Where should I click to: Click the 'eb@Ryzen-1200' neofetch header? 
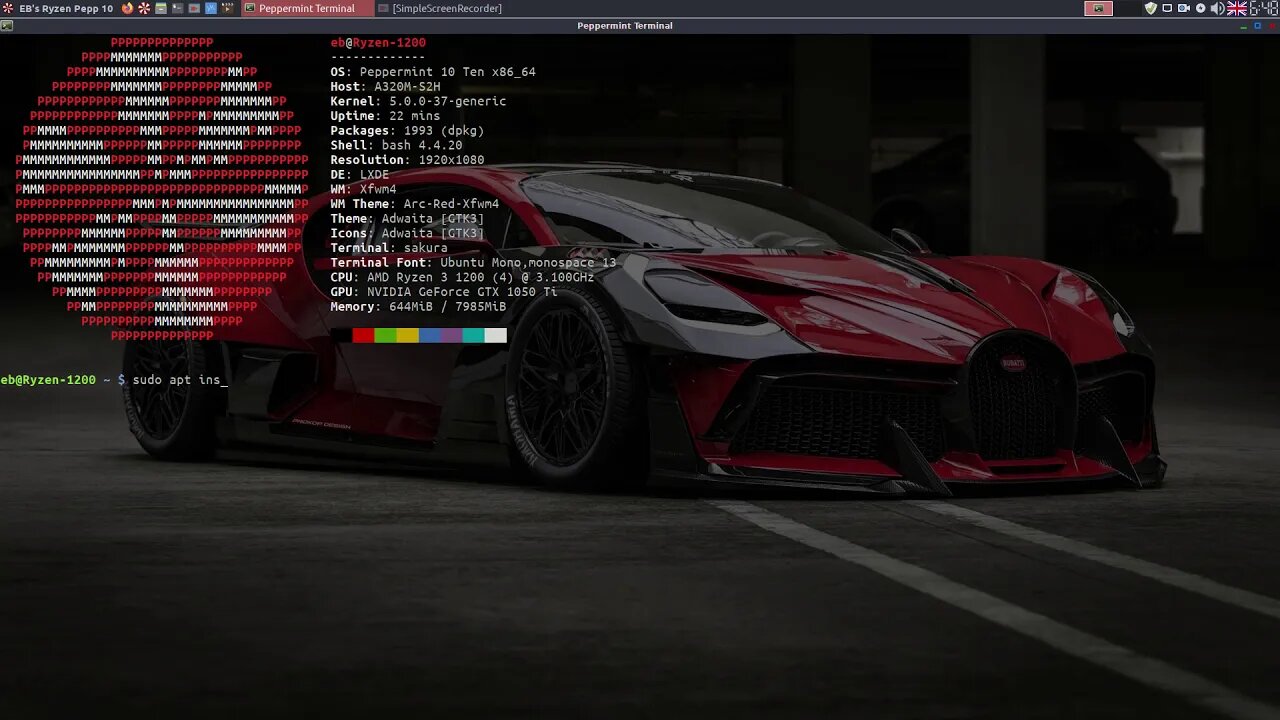[x=378, y=43]
